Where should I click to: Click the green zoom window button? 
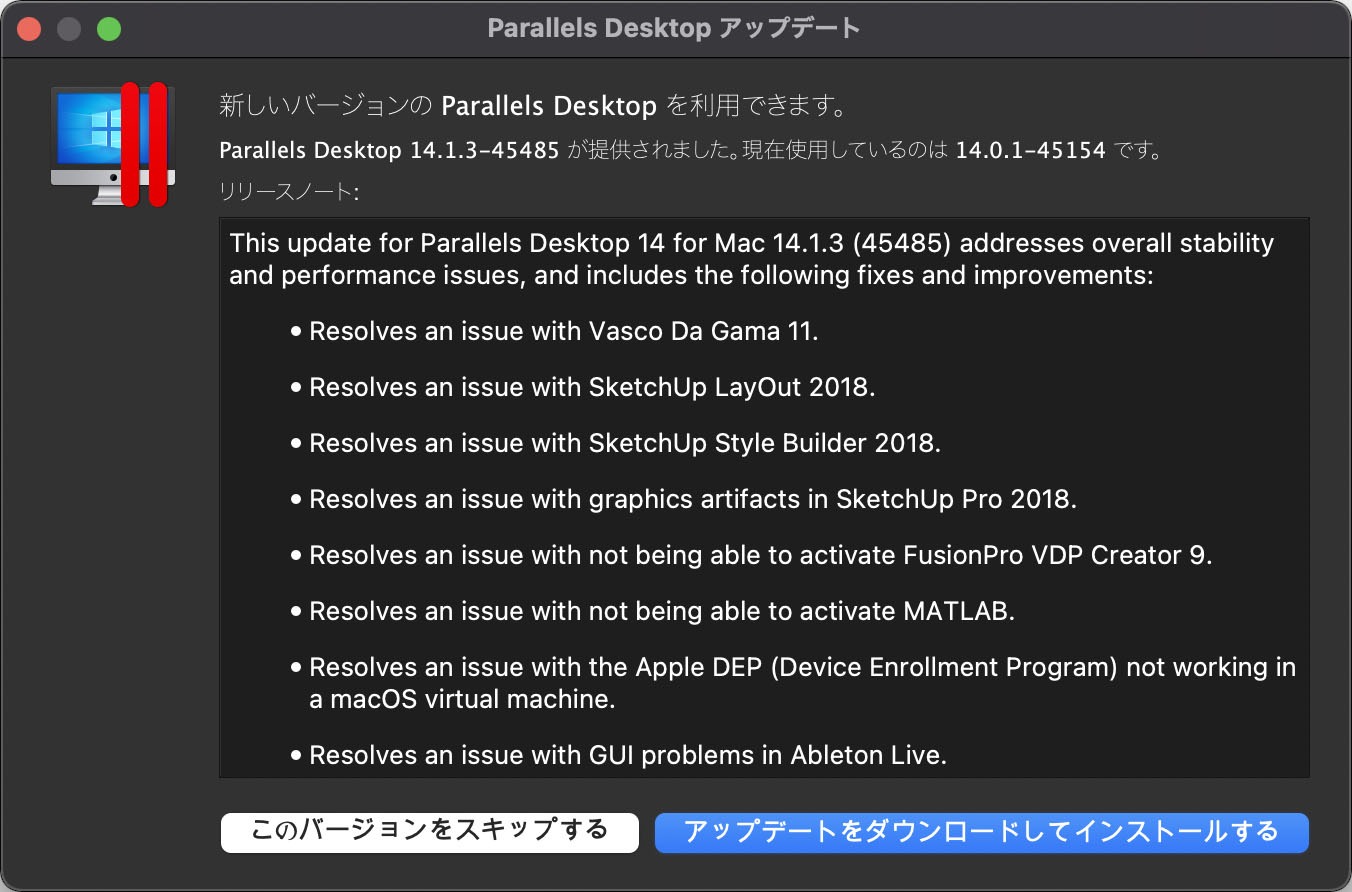109,29
